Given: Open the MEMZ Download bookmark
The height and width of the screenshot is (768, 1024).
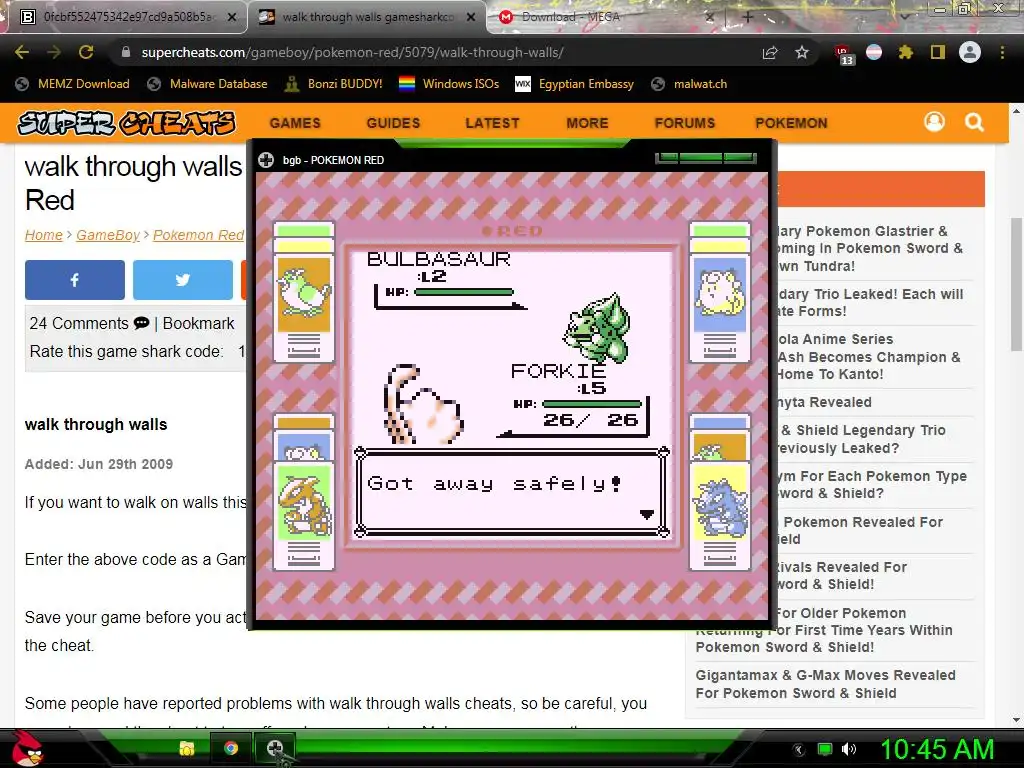Looking at the screenshot, I should (72, 84).
